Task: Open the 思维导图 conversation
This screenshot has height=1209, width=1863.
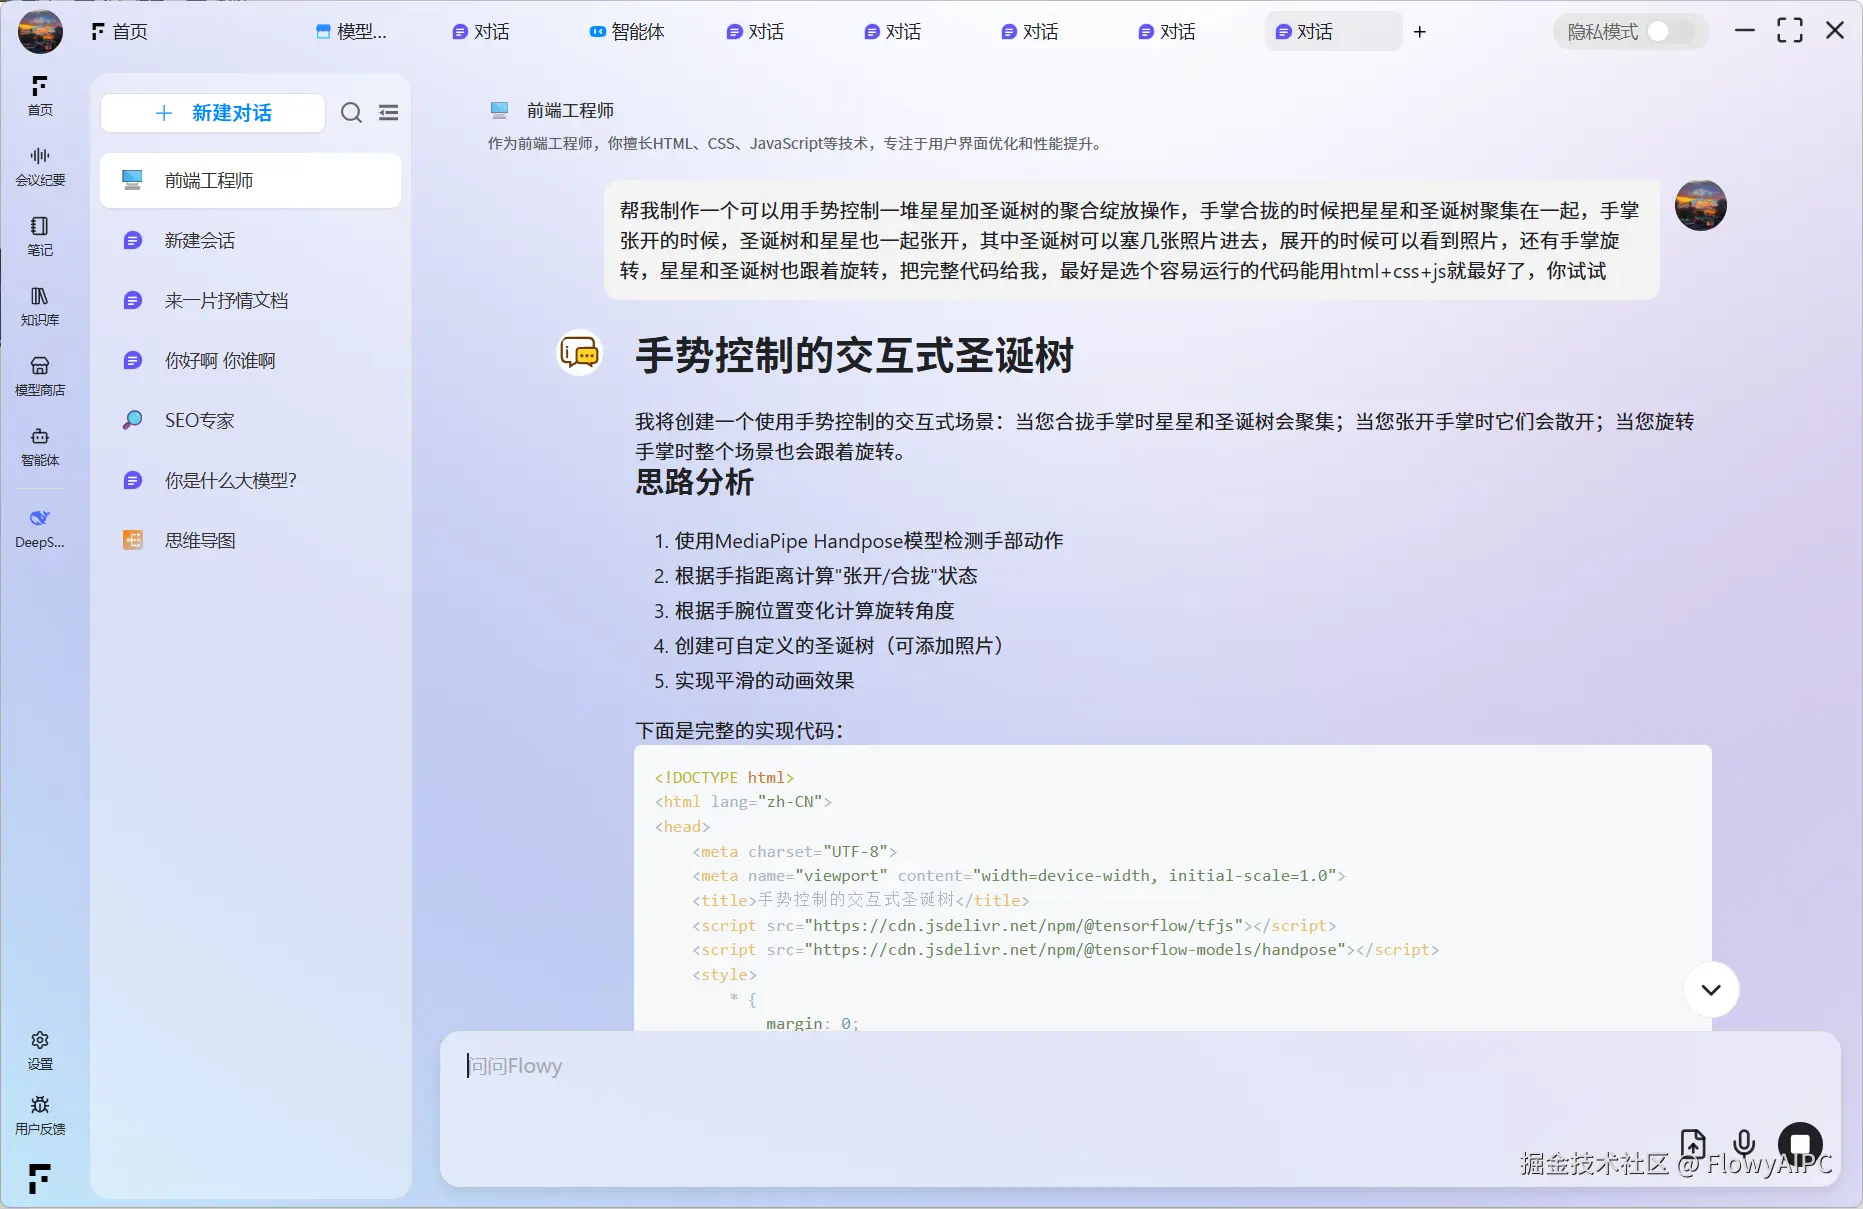Action: (250, 541)
